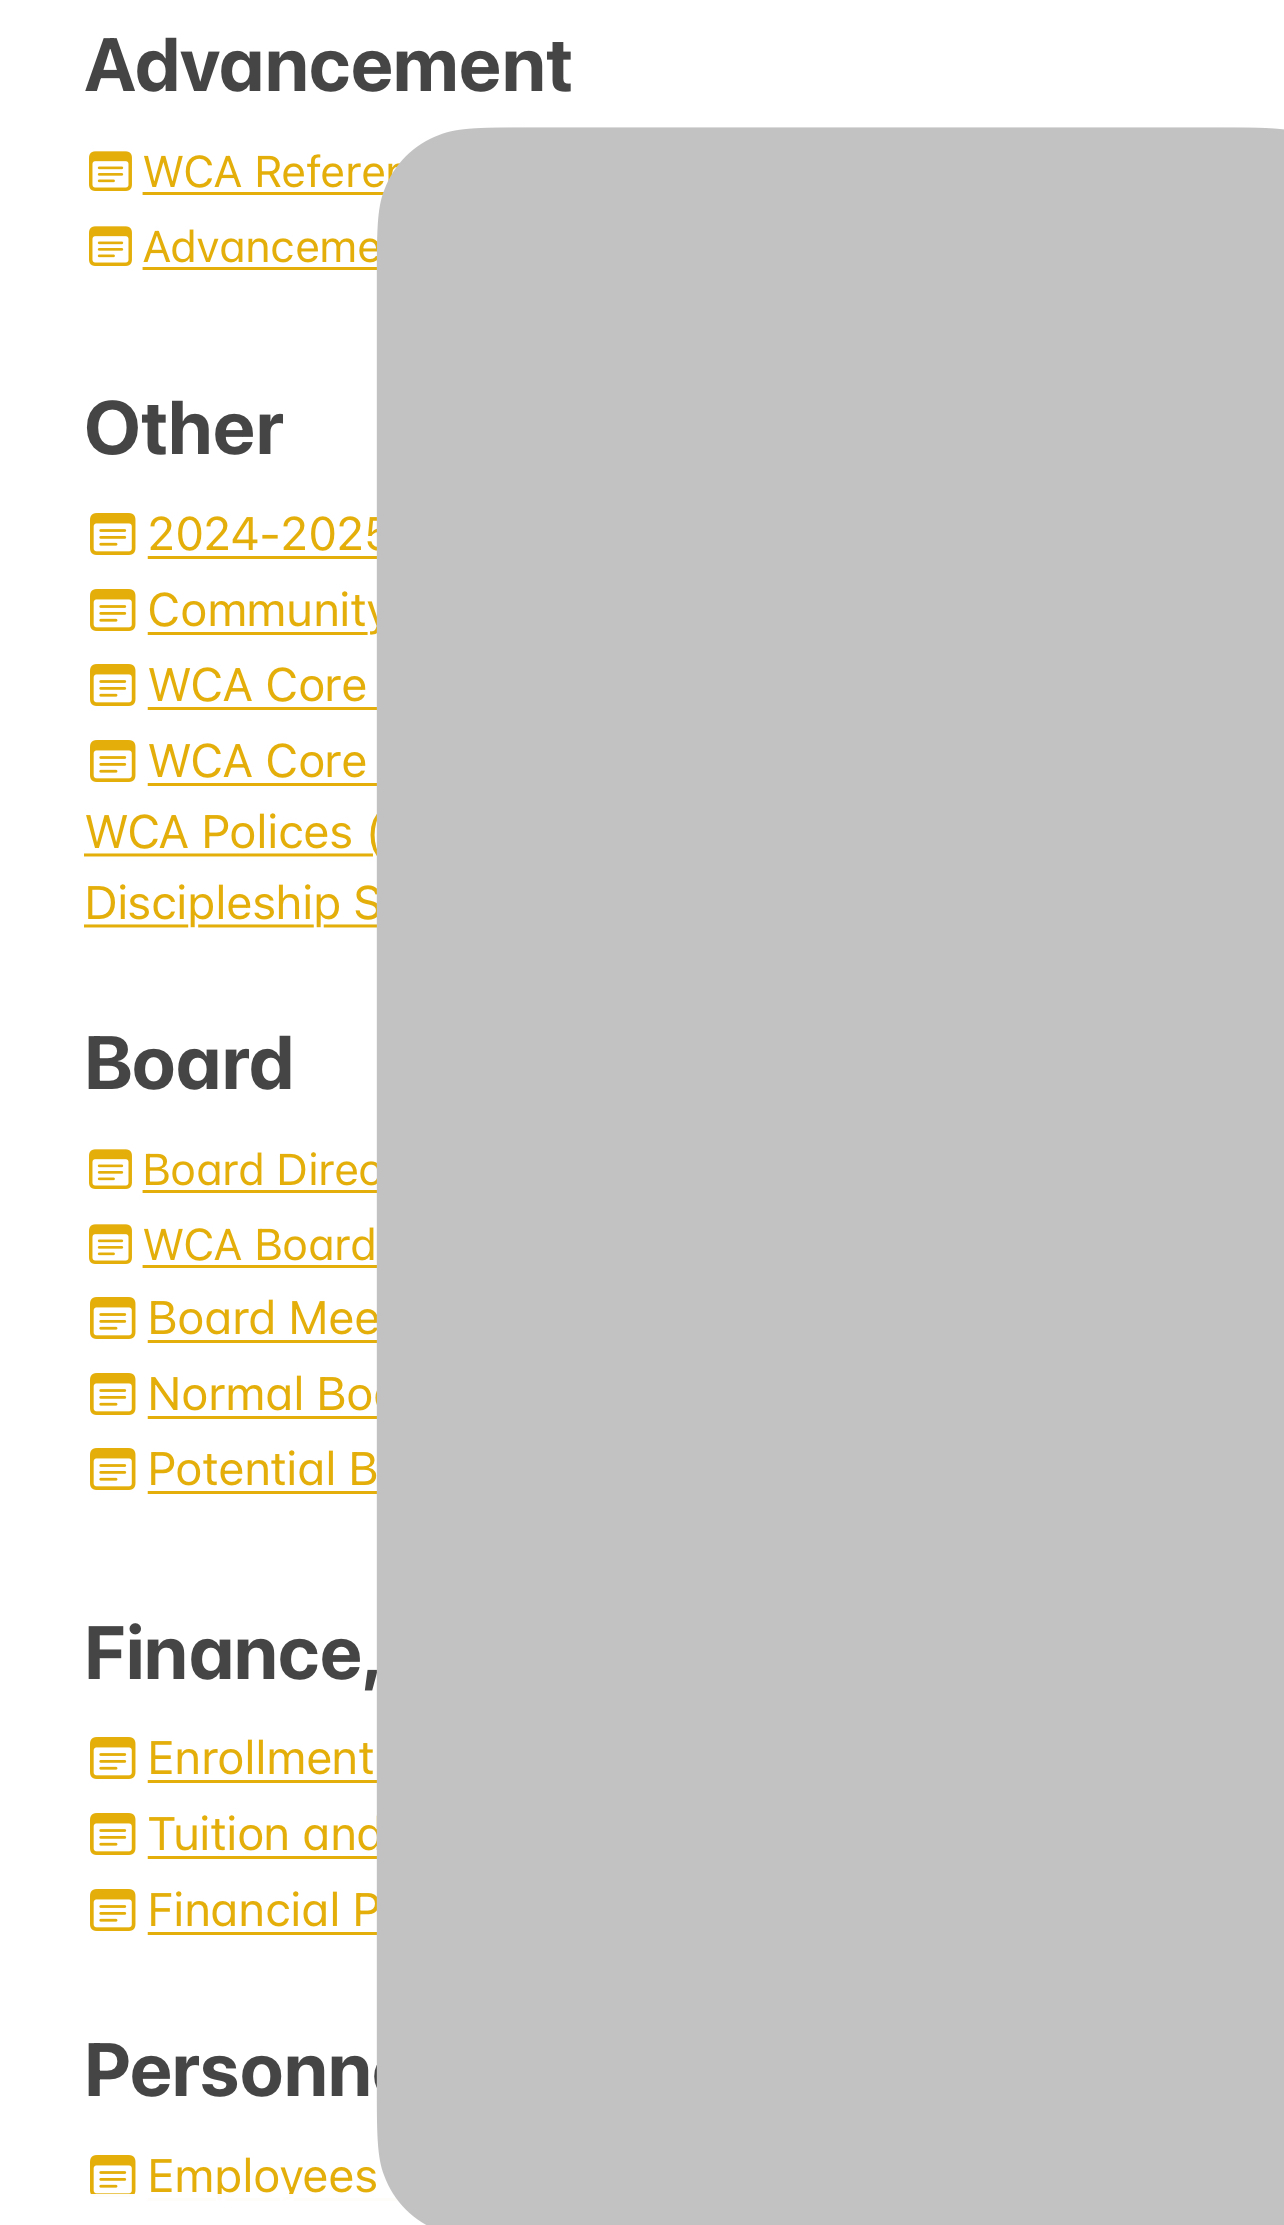Open the WCA Polices link

coord(230,833)
